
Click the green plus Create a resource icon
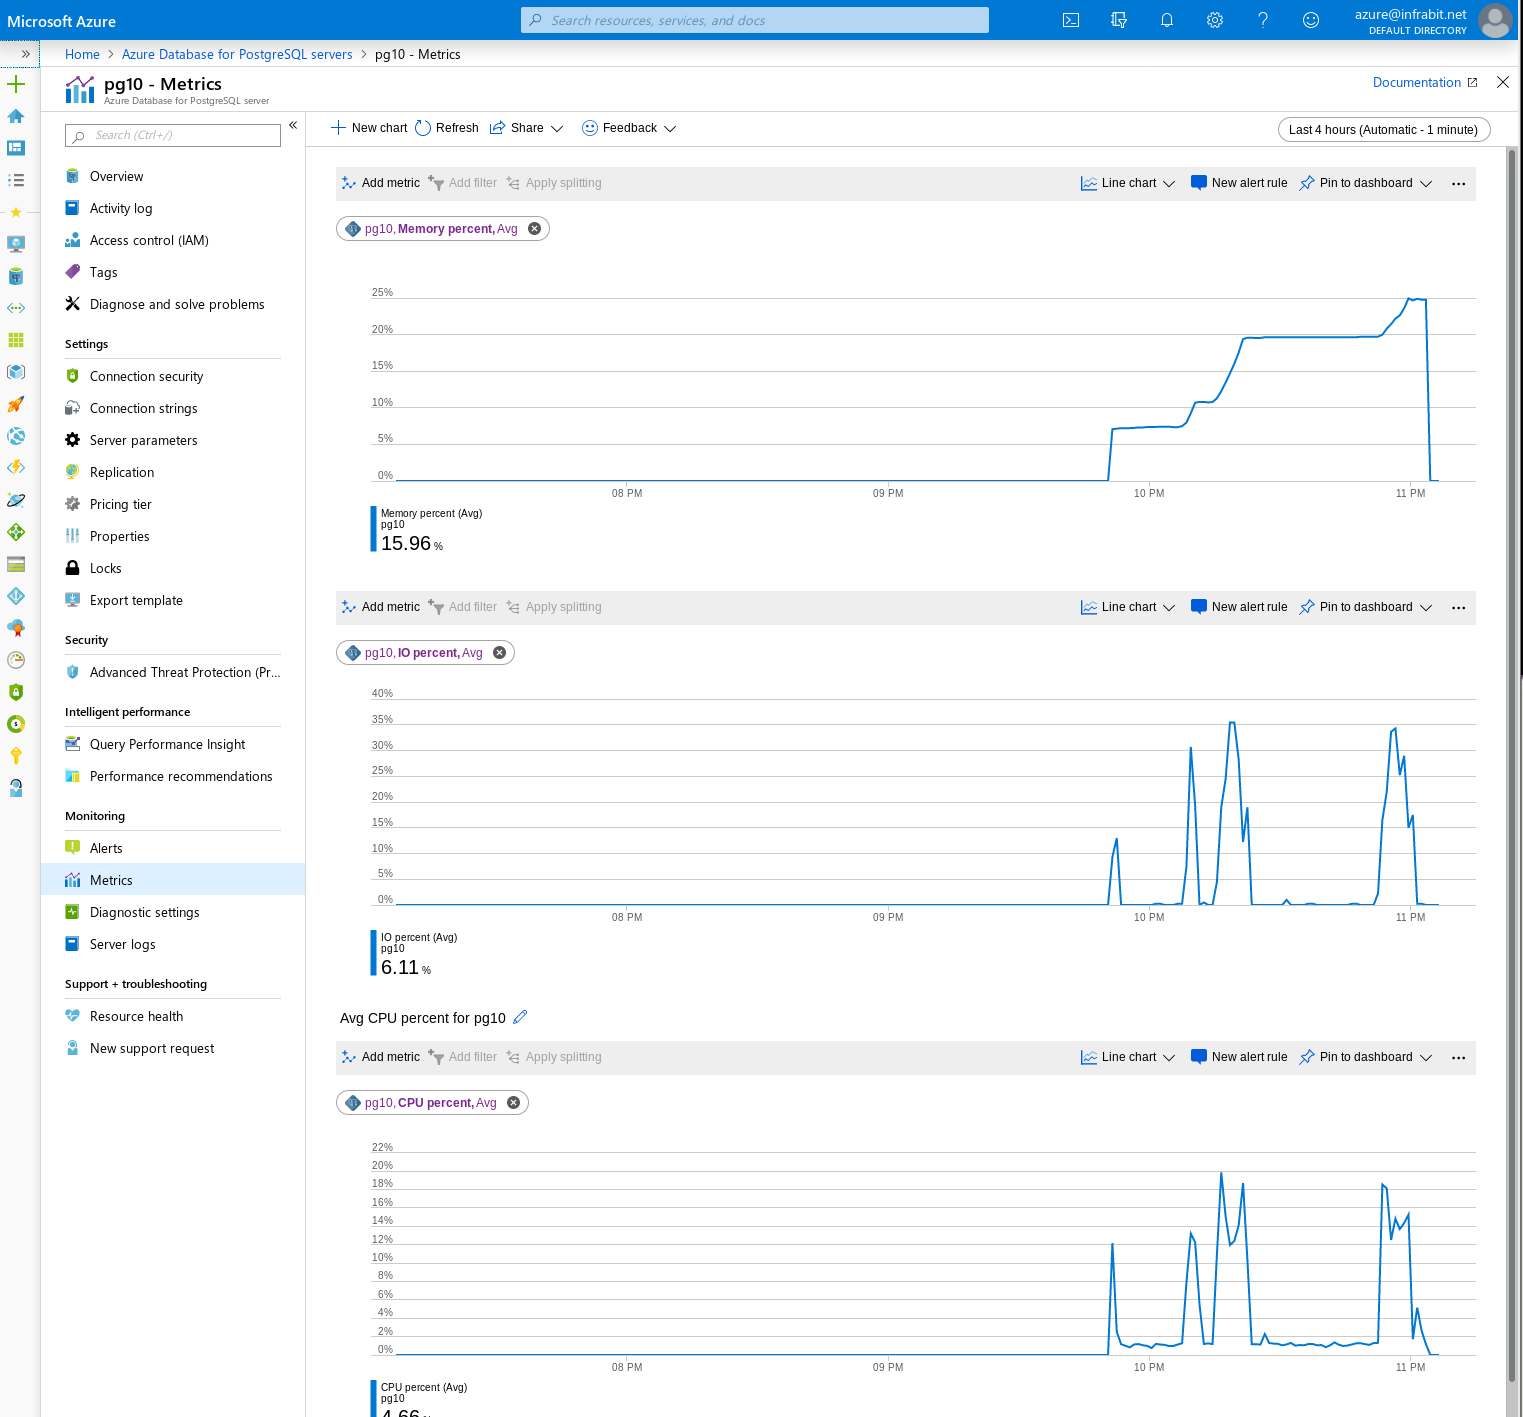(x=16, y=84)
